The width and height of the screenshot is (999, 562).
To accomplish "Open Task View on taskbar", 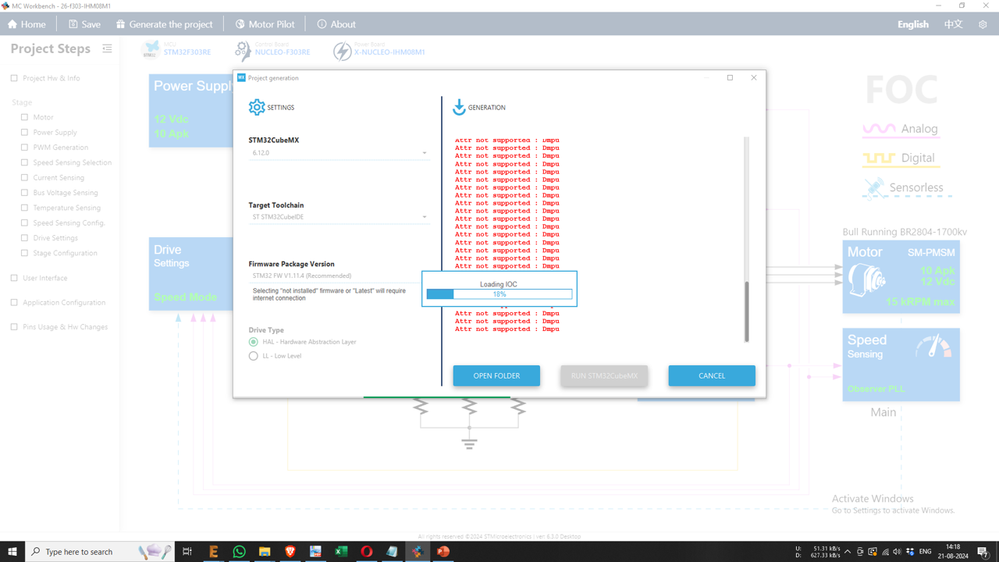I will (187, 551).
